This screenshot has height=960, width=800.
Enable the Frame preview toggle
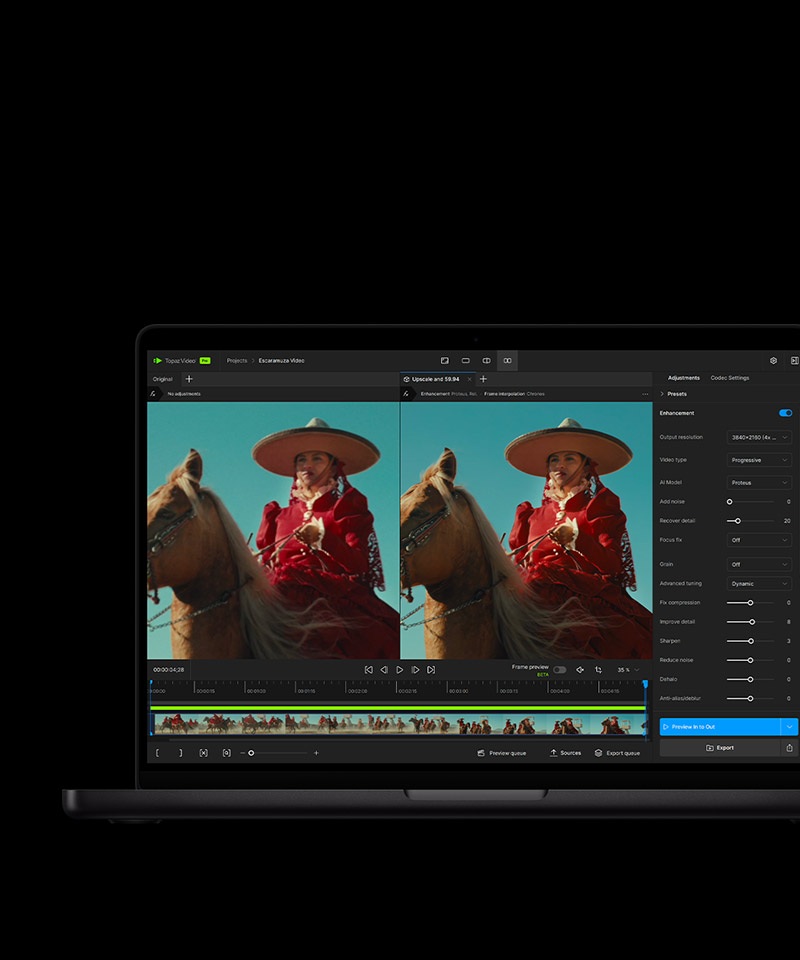[x=559, y=669]
